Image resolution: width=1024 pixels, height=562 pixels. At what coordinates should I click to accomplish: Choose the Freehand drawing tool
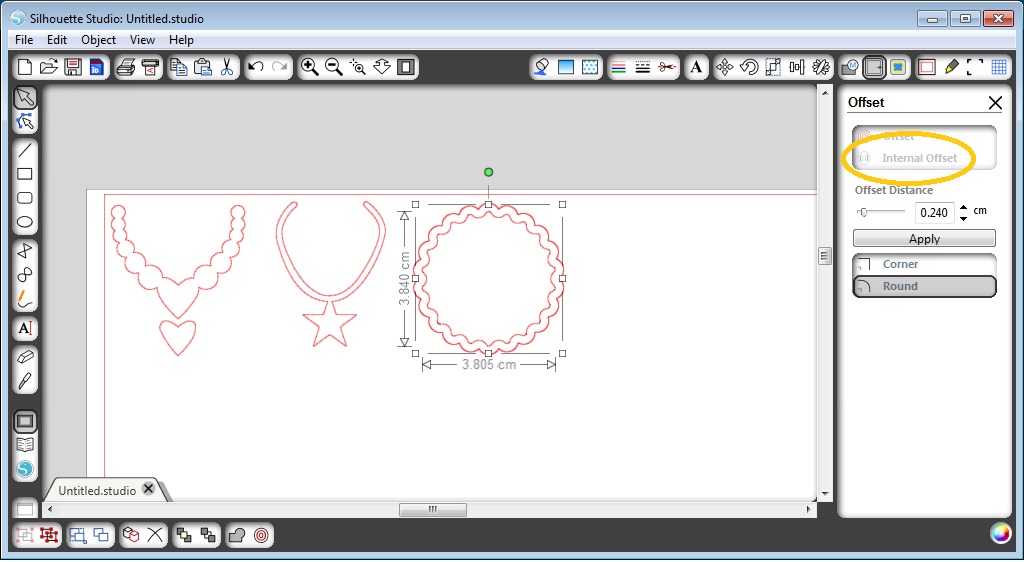click(25, 300)
